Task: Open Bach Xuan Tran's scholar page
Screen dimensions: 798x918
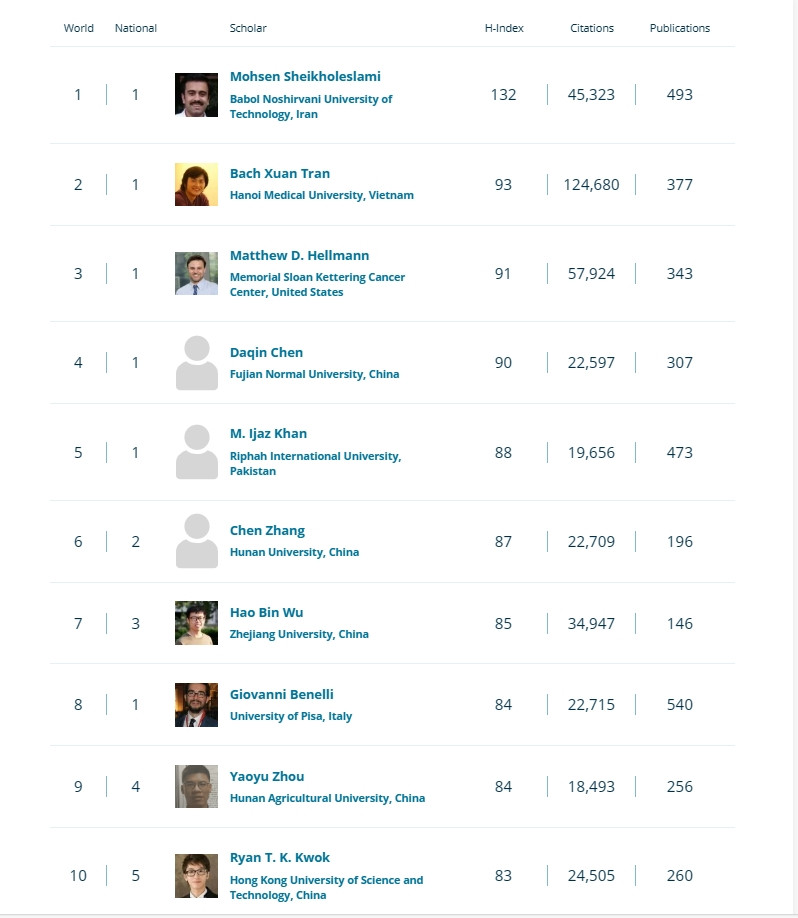Action: (280, 174)
